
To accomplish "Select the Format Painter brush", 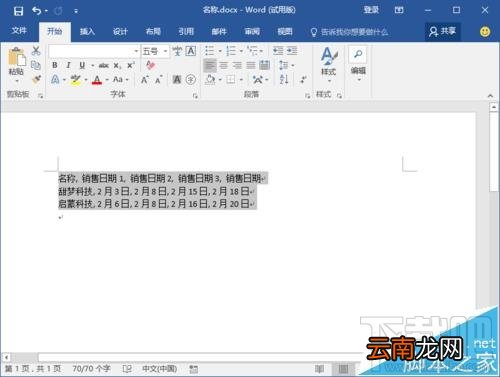I will coord(36,79).
